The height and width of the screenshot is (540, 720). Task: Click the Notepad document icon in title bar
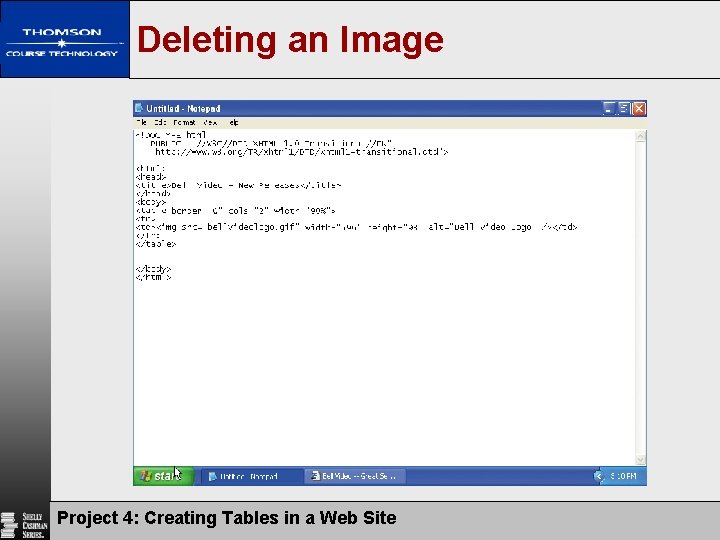139,108
